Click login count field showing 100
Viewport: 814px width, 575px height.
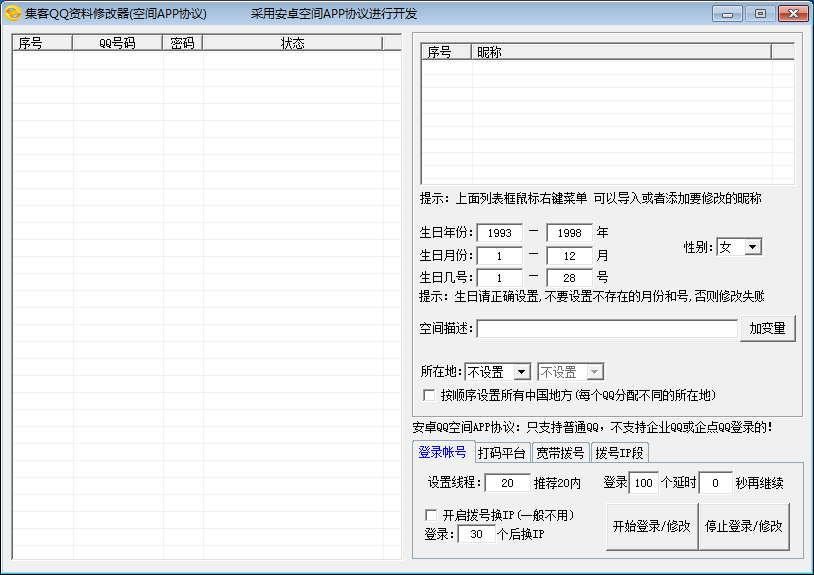pyautogui.click(x=644, y=483)
